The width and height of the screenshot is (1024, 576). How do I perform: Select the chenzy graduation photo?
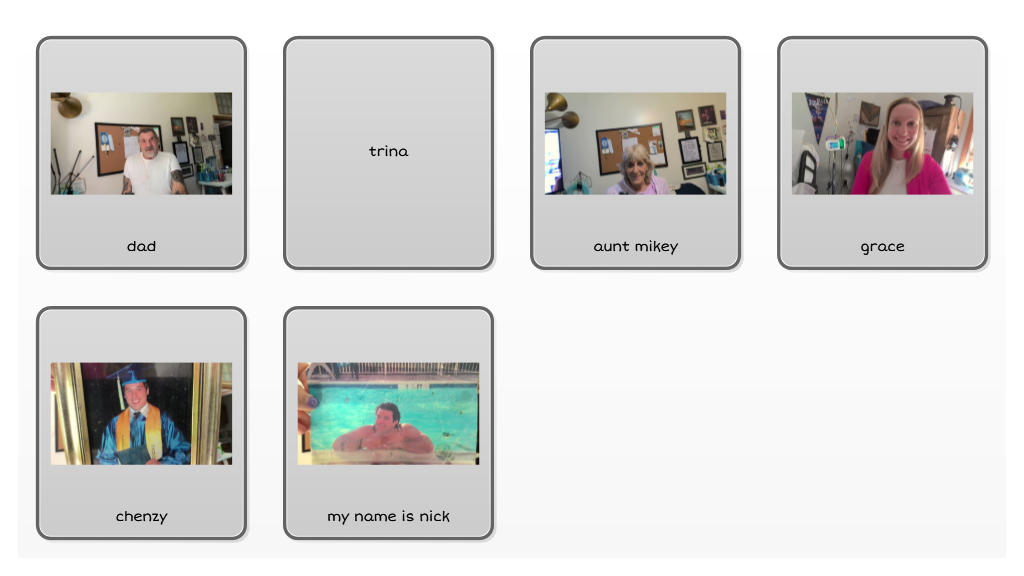(141, 413)
